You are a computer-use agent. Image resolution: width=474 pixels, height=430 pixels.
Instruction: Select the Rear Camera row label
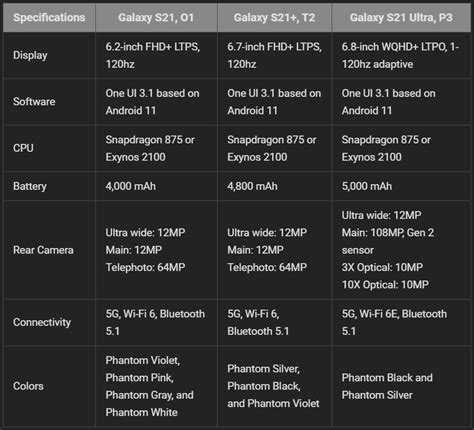43,250
